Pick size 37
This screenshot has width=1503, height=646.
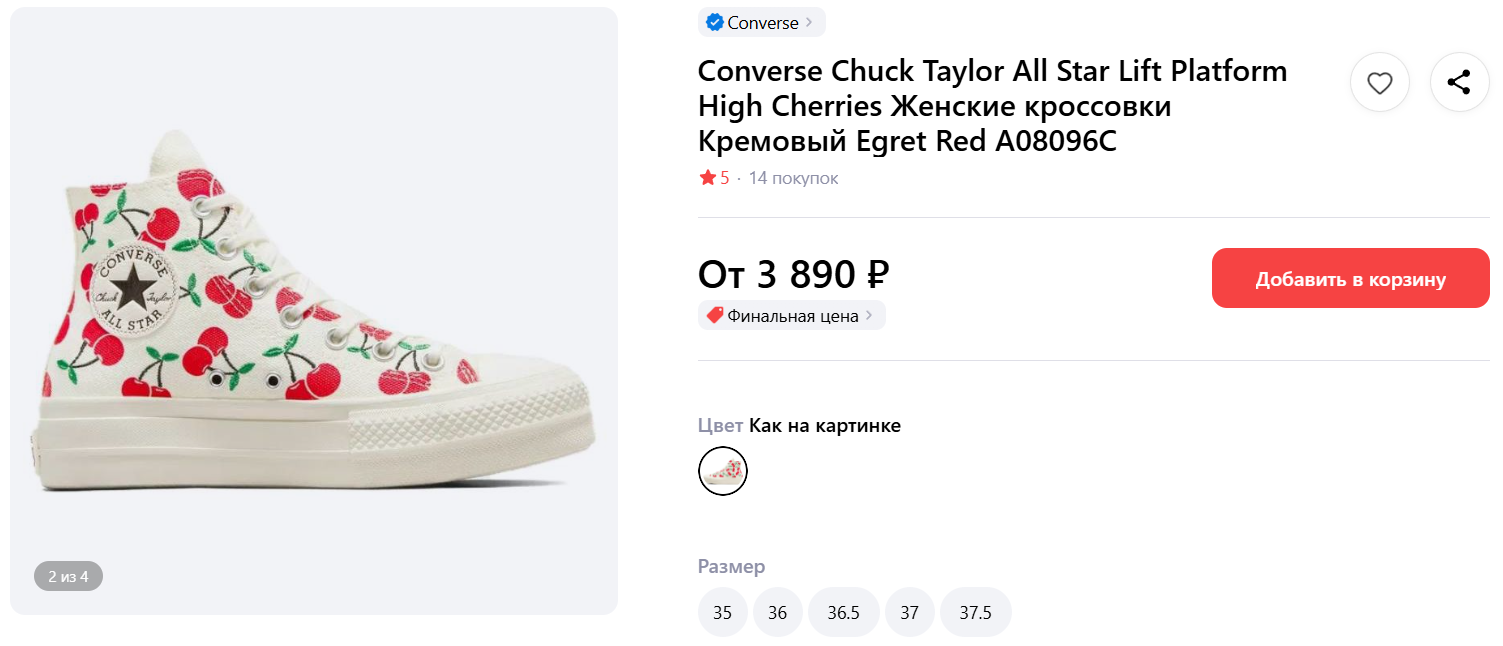(909, 612)
